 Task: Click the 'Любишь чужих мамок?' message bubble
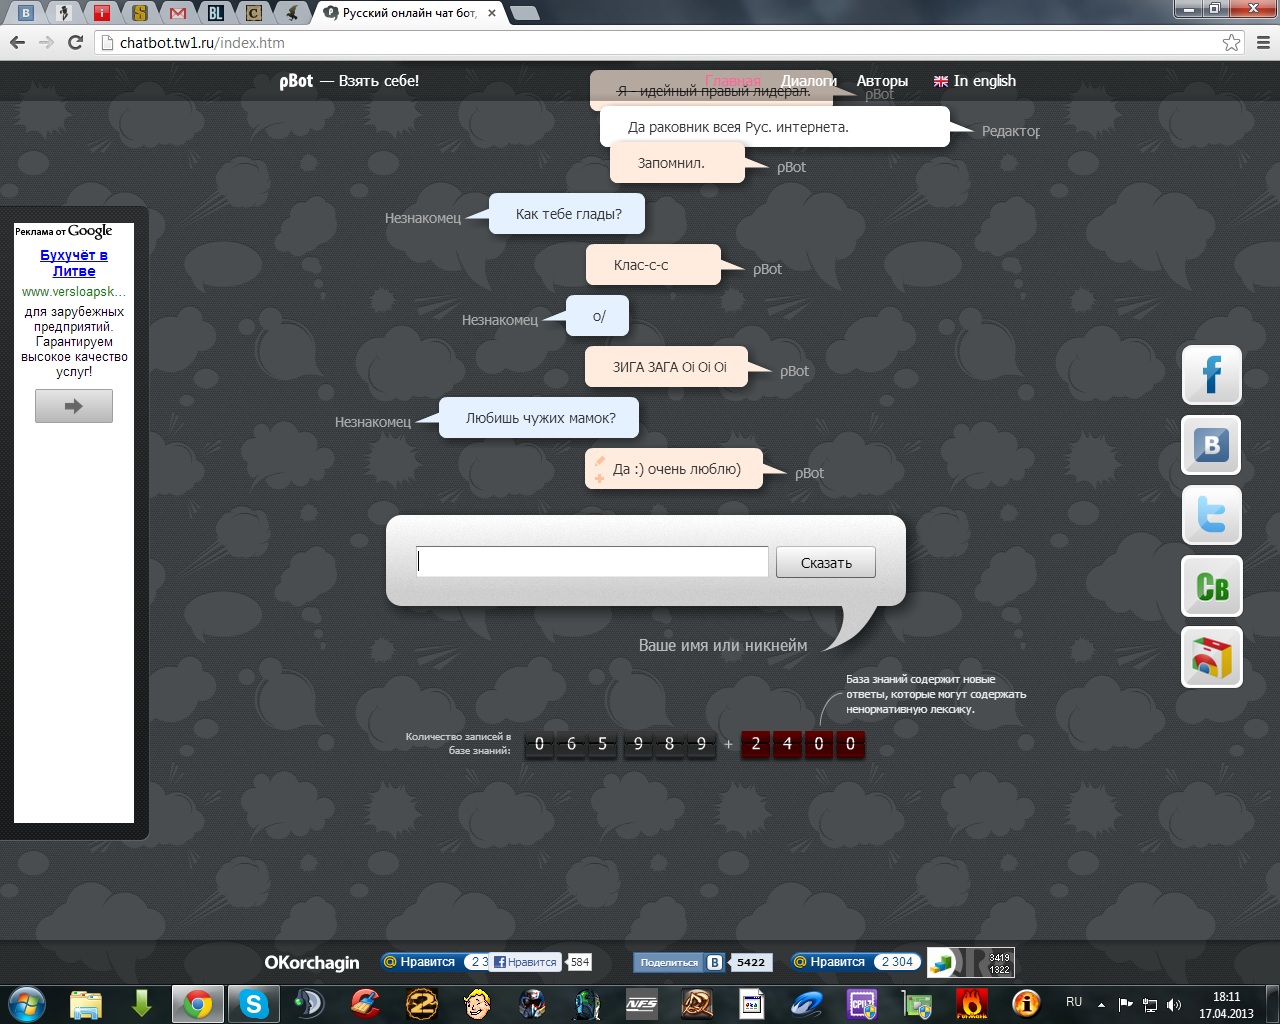pos(540,418)
